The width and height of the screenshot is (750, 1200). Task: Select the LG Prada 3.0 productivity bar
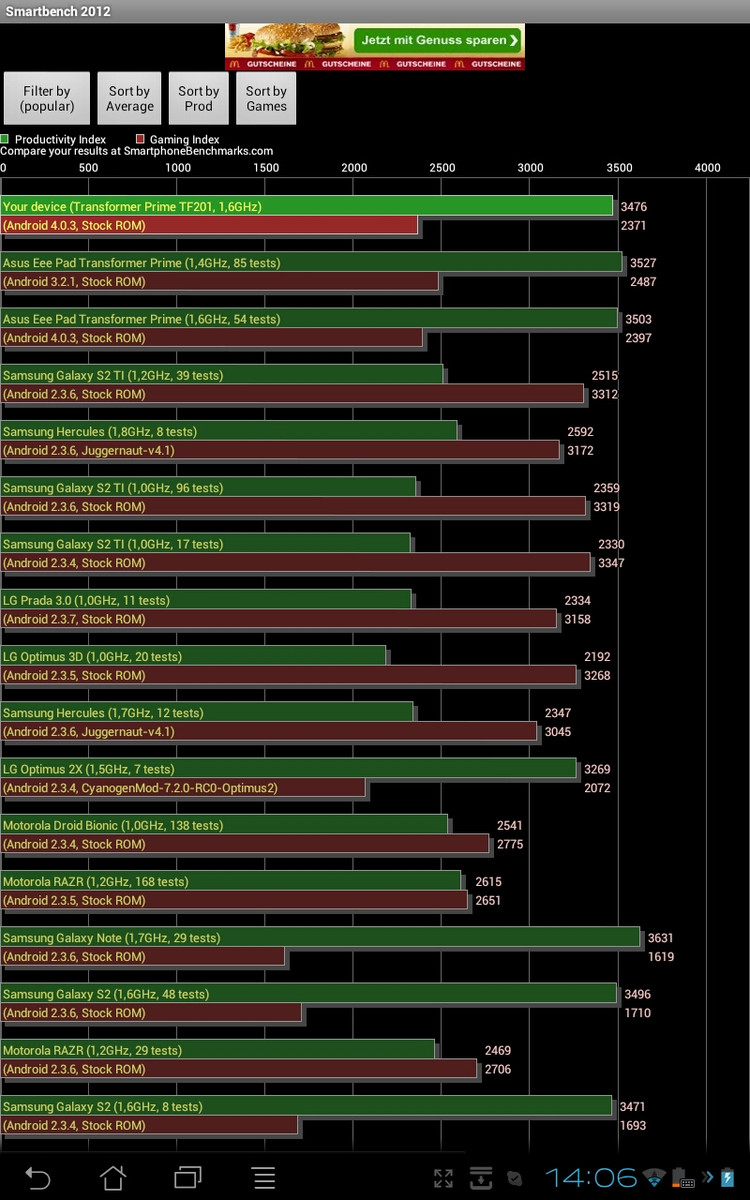click(x=206, y=600)
